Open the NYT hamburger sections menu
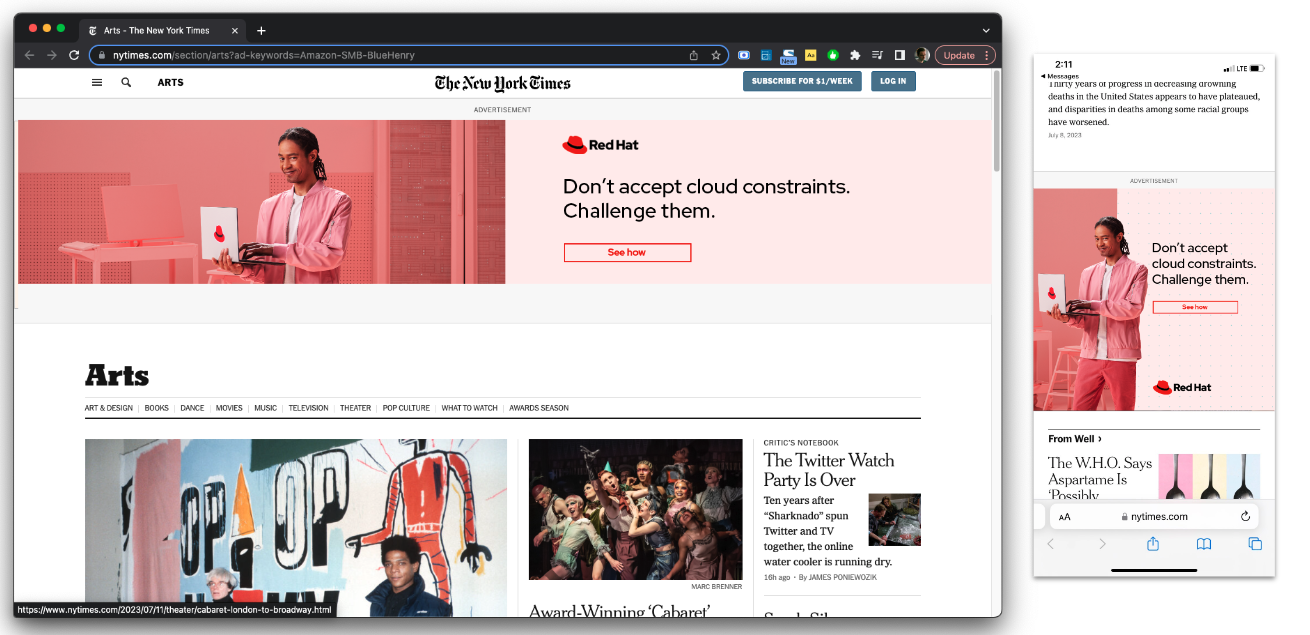 [x=97, y=82]
